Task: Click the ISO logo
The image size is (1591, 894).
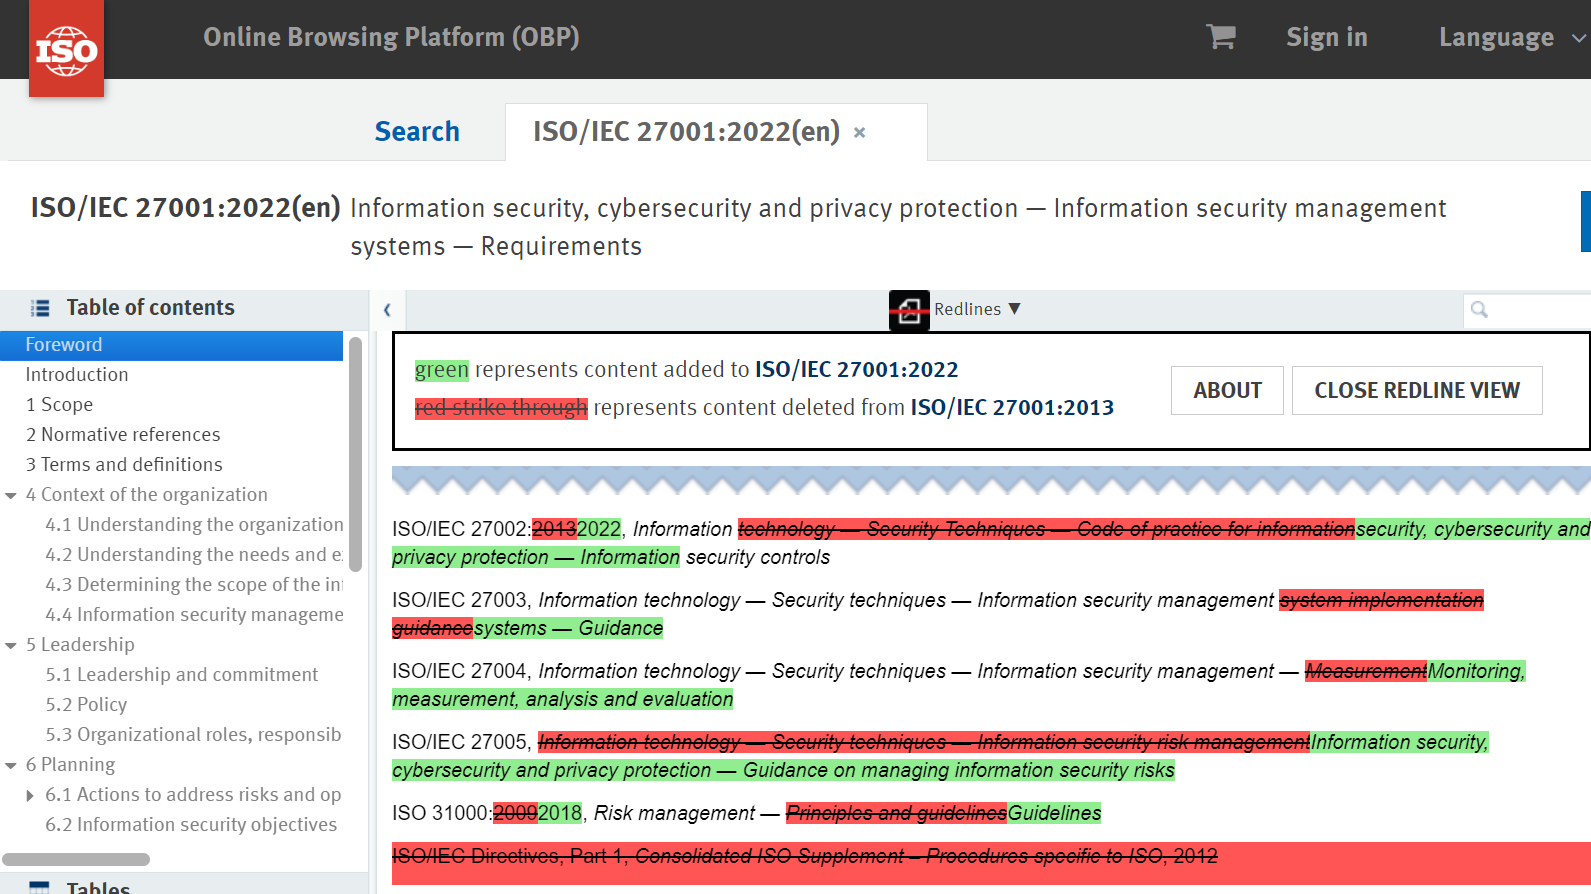Action: [x=66, y=49]
